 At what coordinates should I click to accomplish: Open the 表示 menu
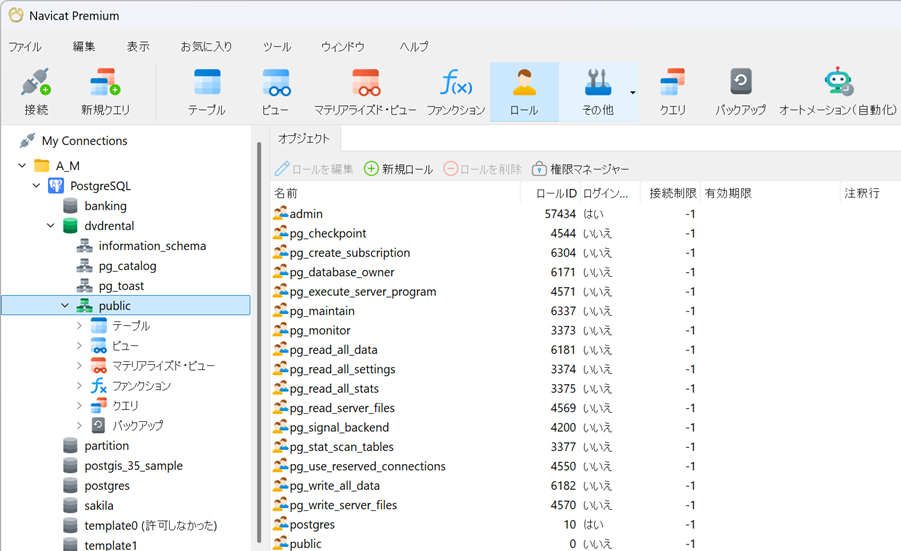[138, 47]
